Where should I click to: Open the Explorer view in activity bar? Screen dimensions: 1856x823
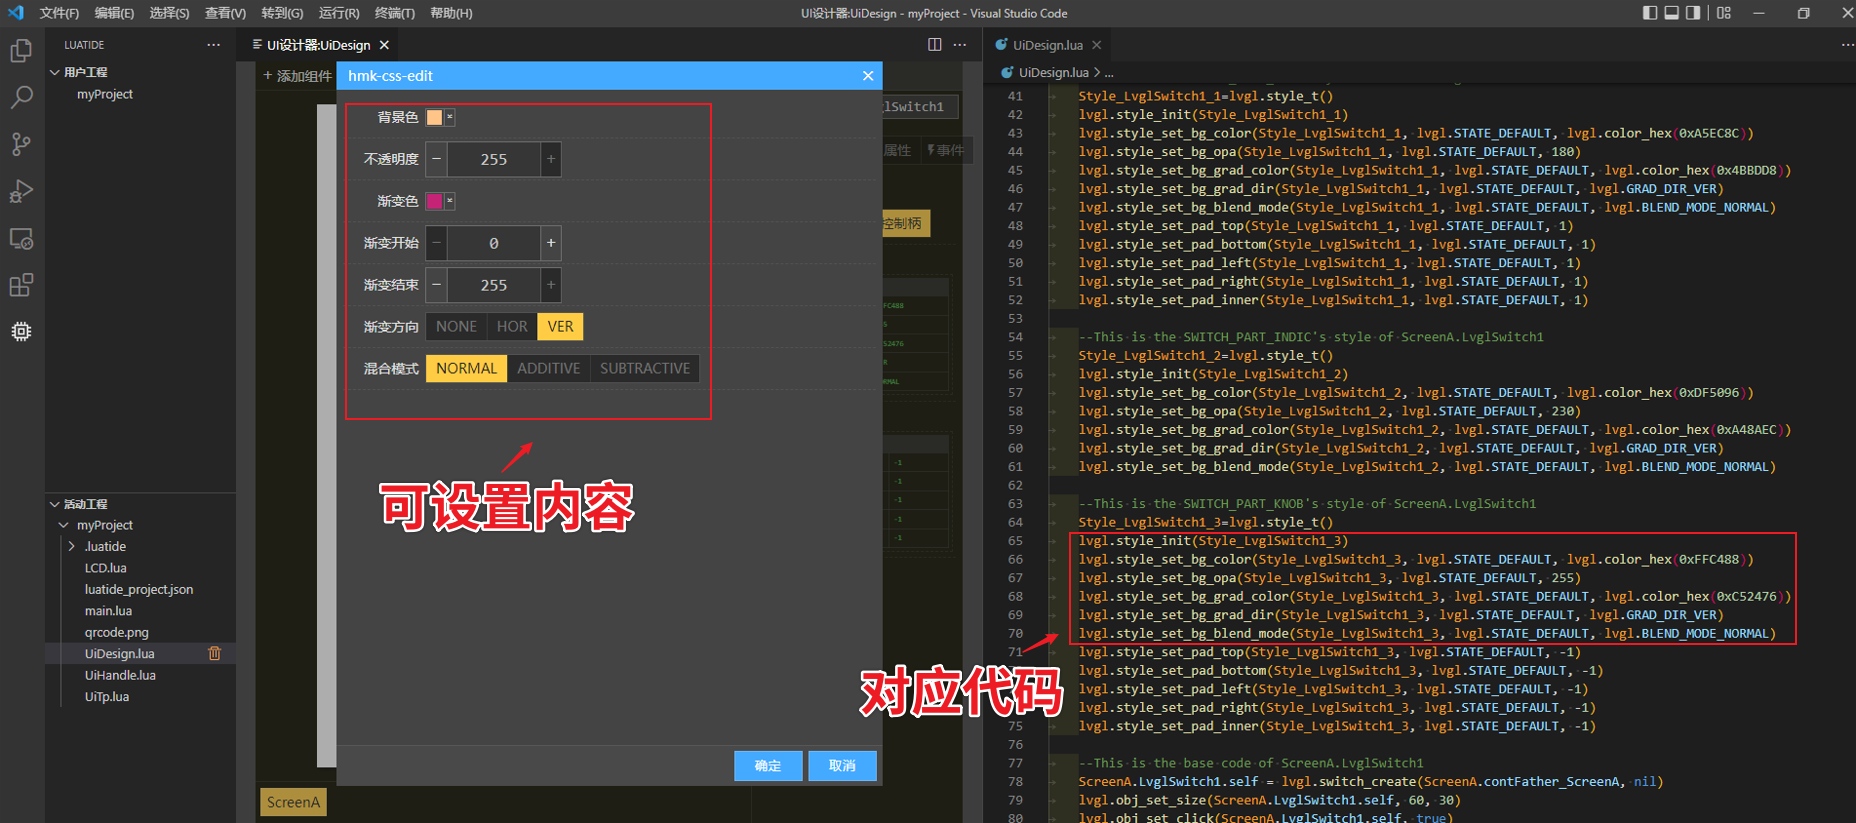pos(21,51)
